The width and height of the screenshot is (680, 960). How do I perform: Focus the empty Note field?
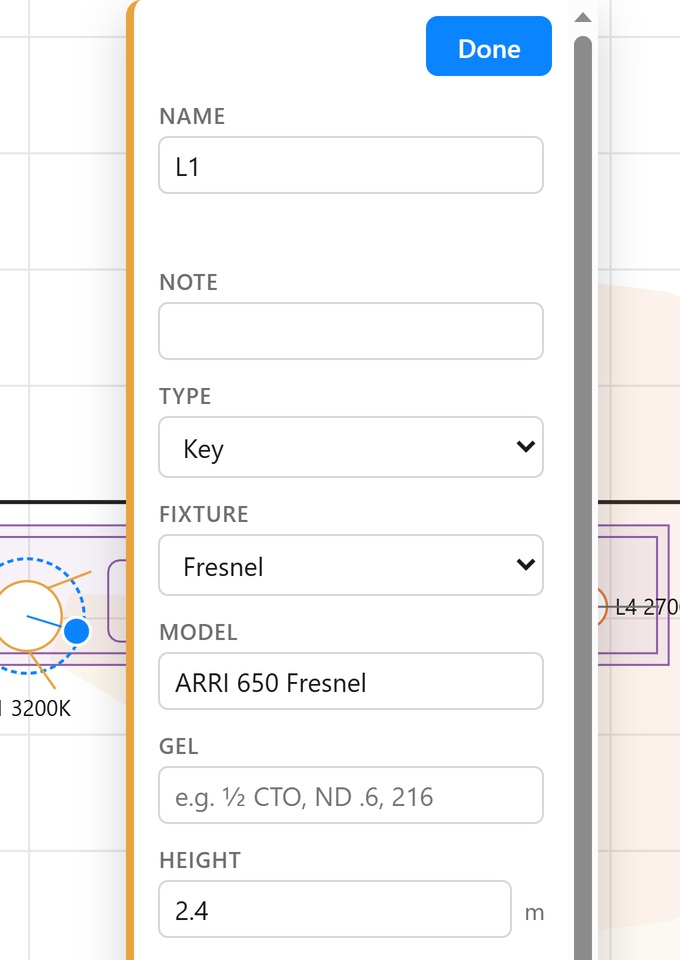point(351,331)
